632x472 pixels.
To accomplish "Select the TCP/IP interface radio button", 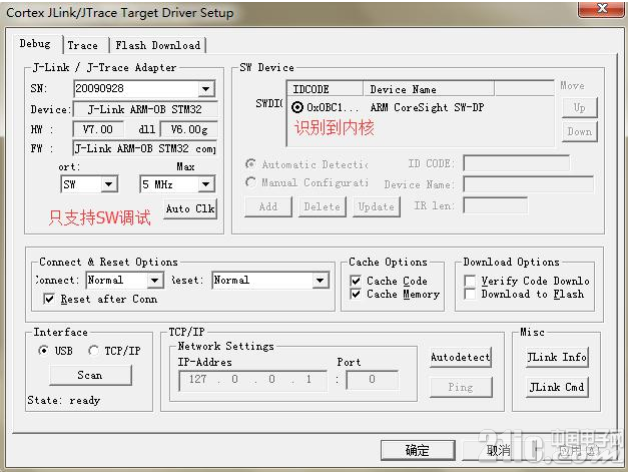I will (94, 351).
